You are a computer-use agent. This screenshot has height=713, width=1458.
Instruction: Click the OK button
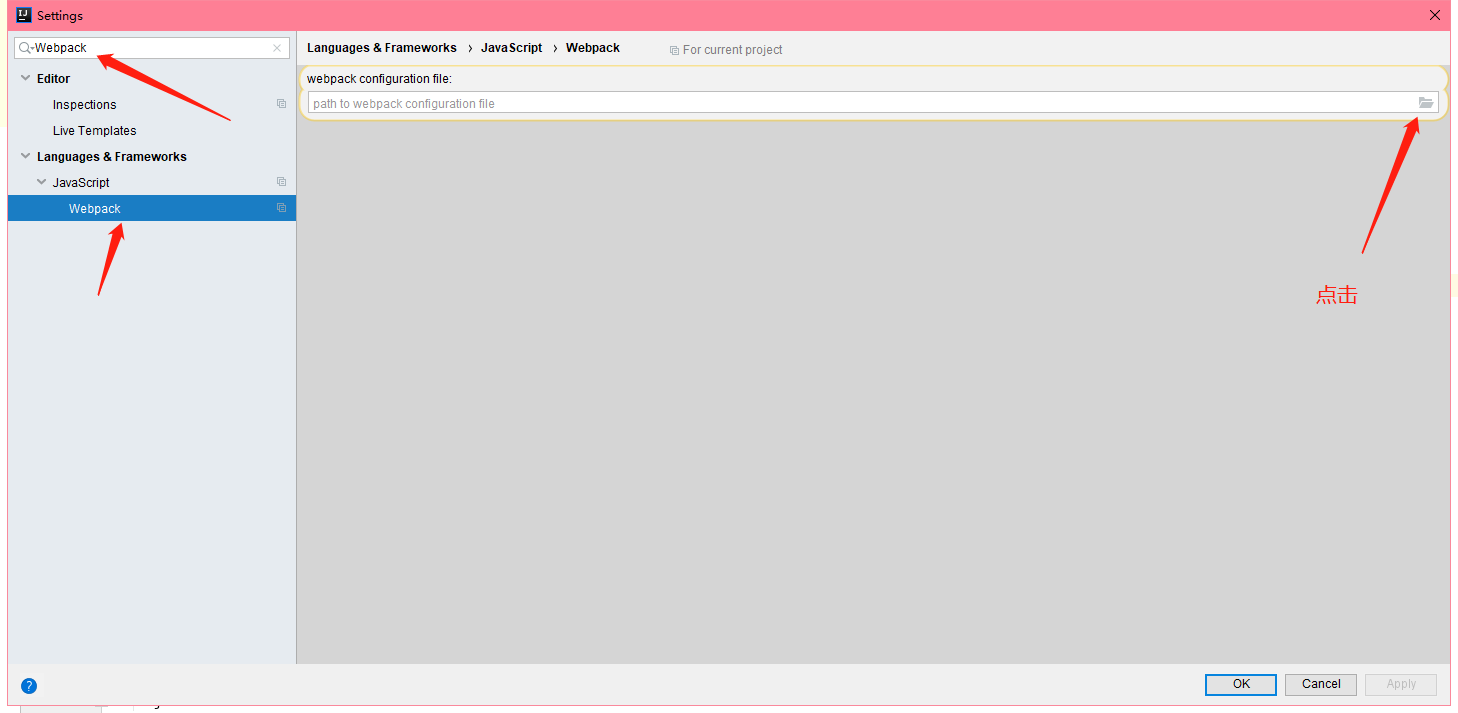pos(1241,684)
